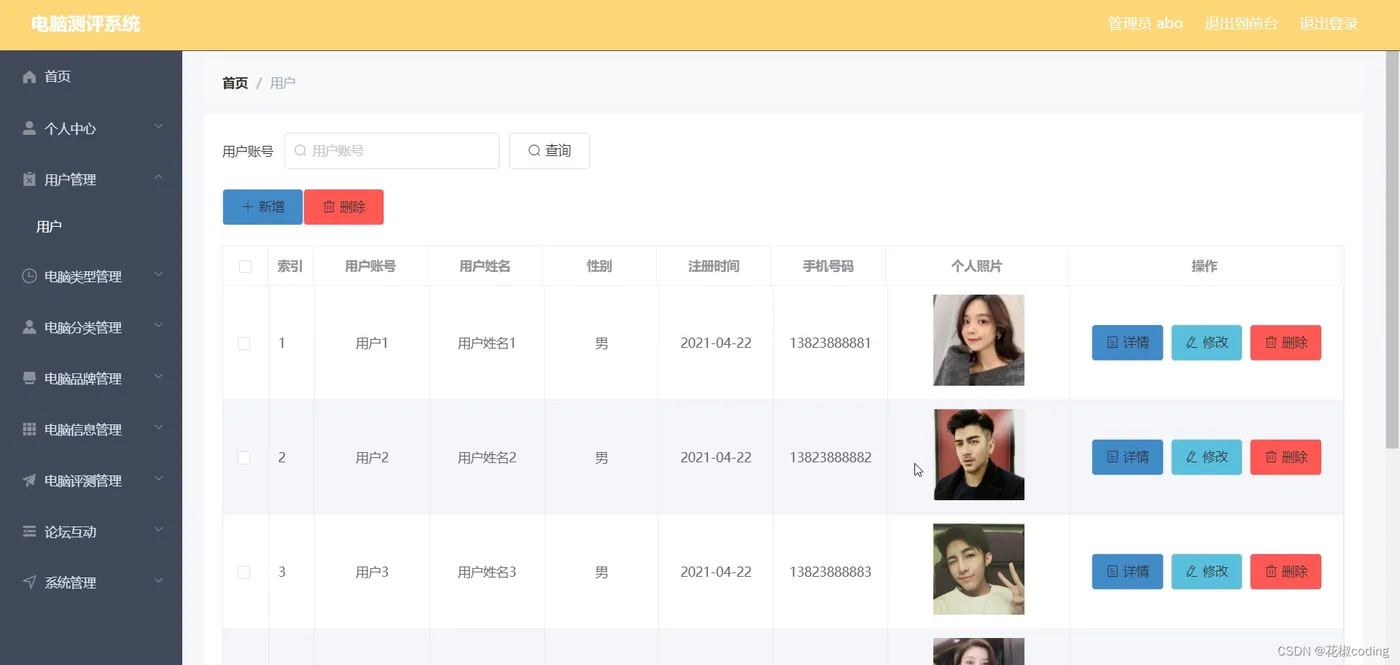The width and height of the screenshot is (1400, 665).
Task: Open the 电脑品牌管理 menu label
Action: [x=83, y=379]
